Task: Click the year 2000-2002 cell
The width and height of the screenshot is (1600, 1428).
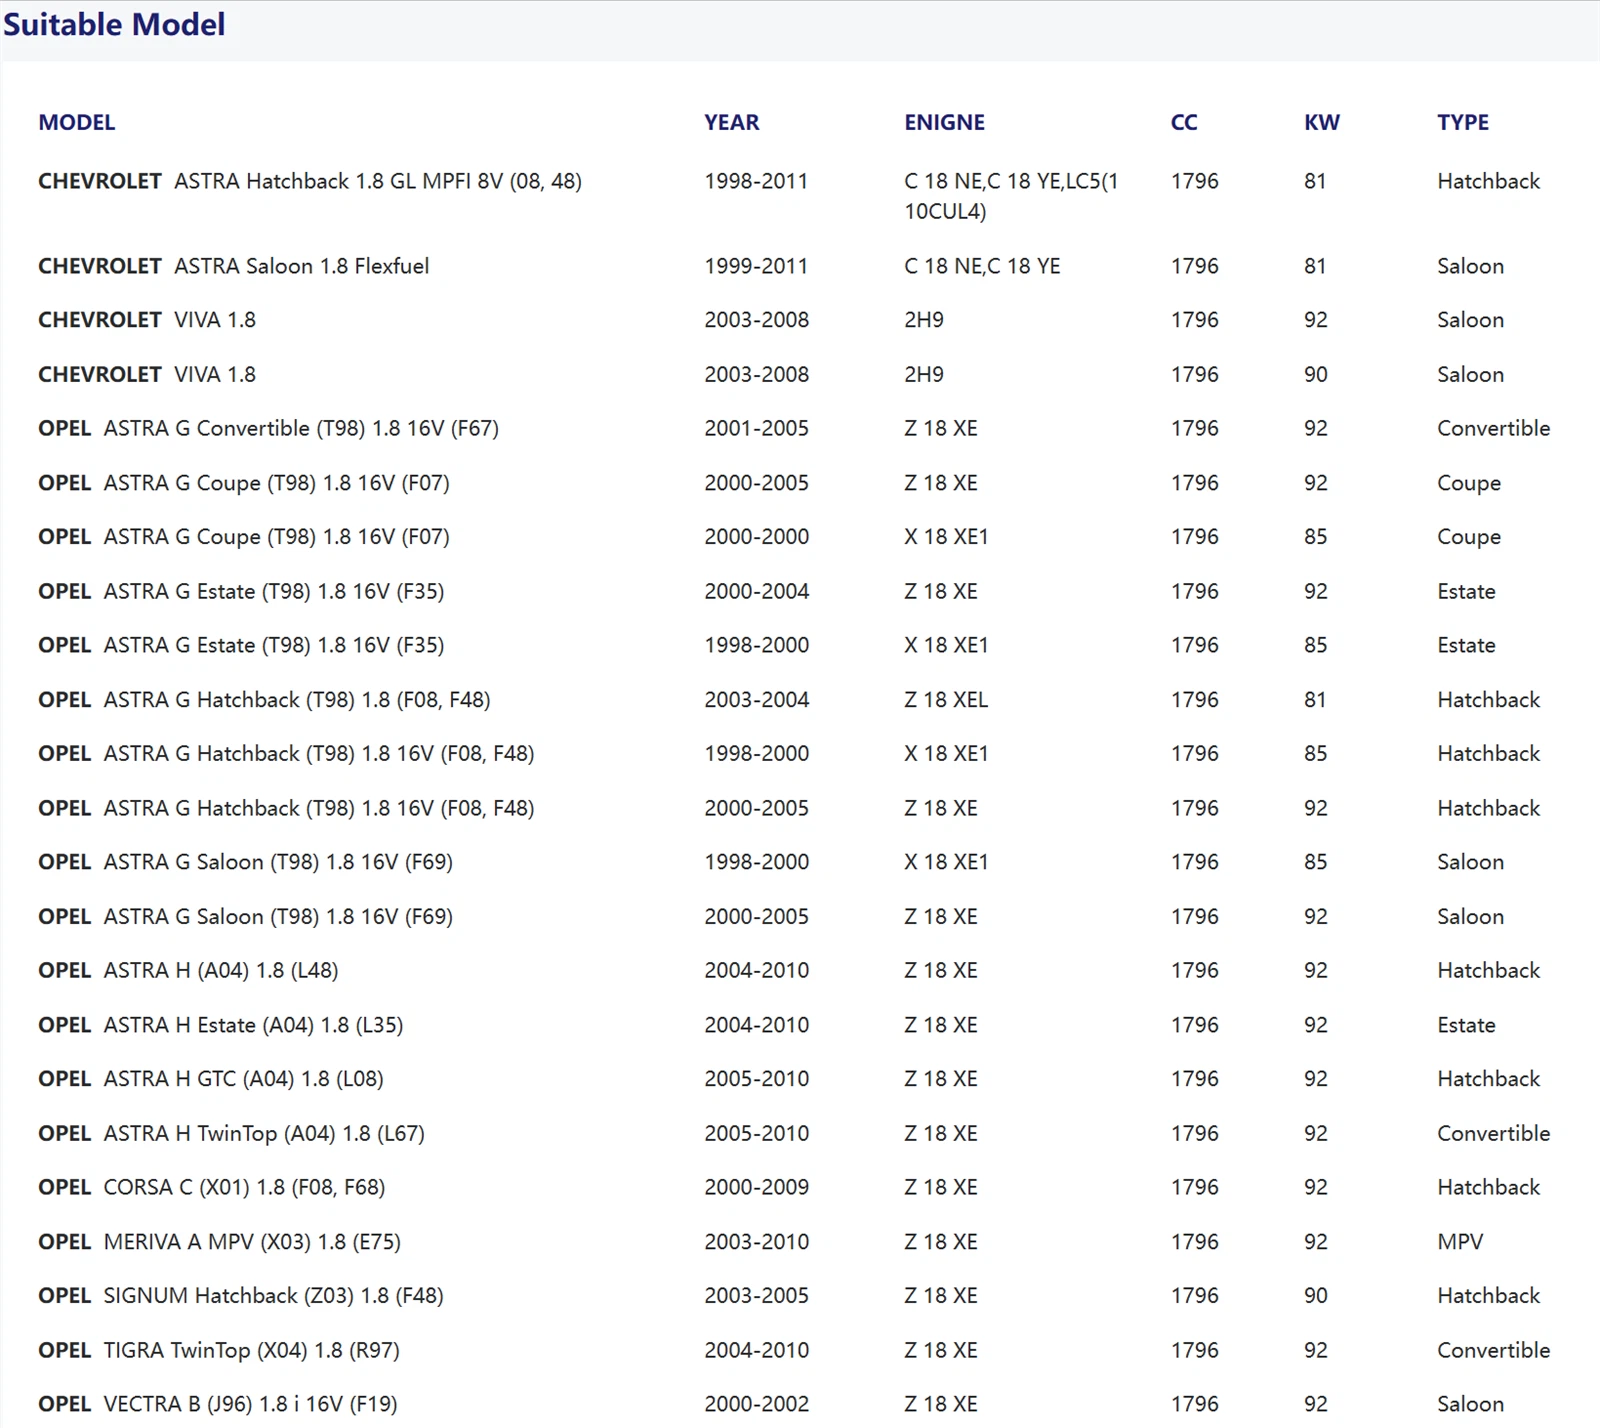Action: pyautogui.click(x=756, y=1404)
